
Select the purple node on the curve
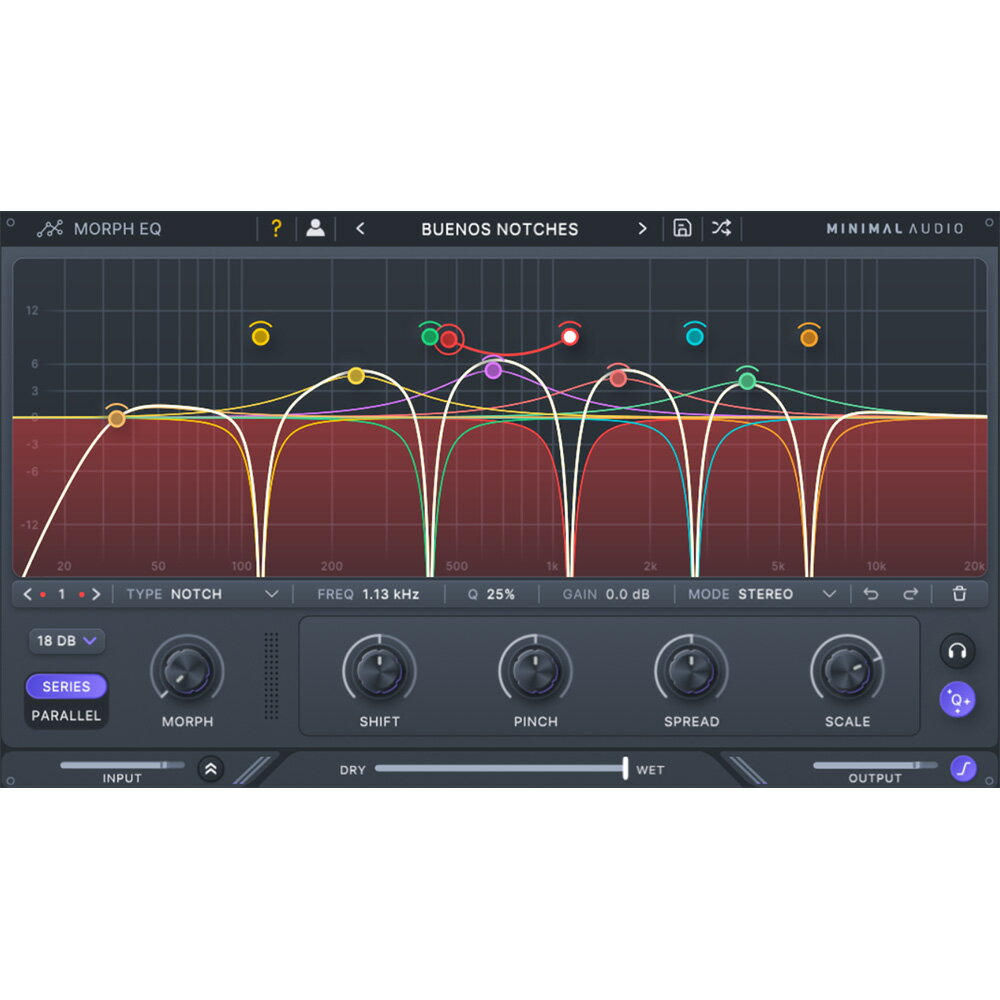click(x=492, y=370)
